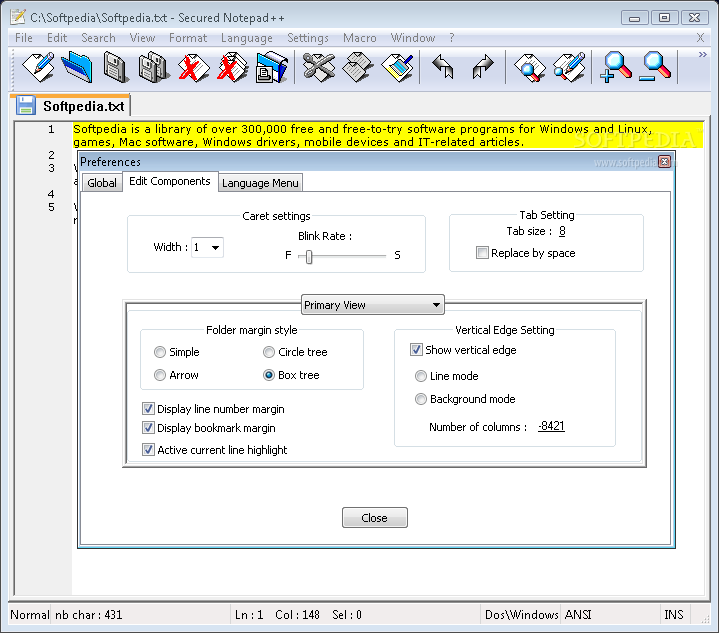Click the Replace pencil document icon

point(569,67)
